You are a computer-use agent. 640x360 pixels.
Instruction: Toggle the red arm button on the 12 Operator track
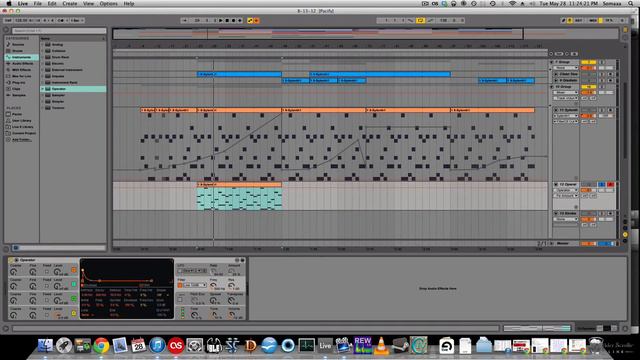[610, 185]
